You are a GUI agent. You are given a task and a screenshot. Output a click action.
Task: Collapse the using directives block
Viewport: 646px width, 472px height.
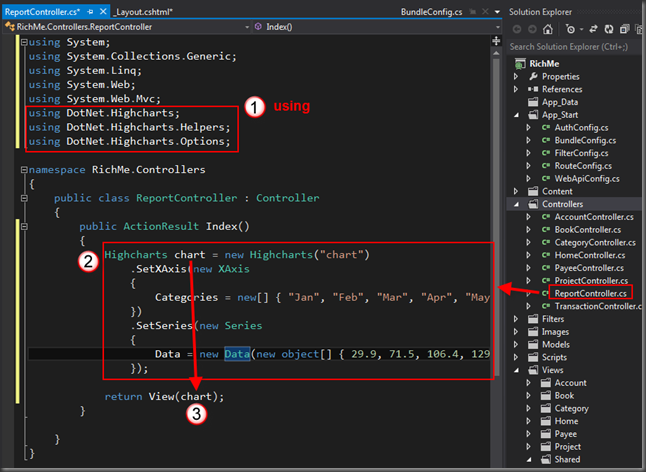pyautogui.click(x=24, y=42)
